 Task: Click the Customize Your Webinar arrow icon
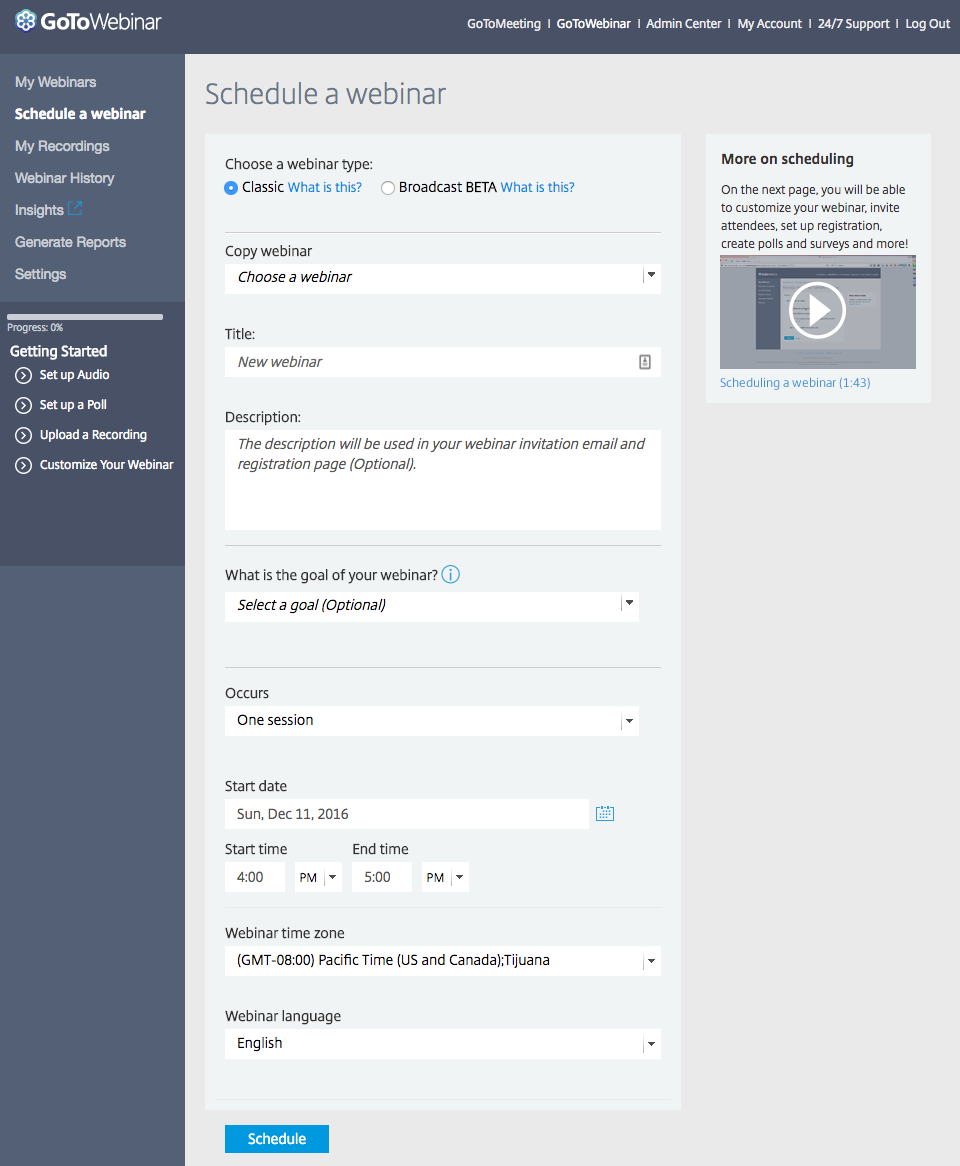point(24,466)
